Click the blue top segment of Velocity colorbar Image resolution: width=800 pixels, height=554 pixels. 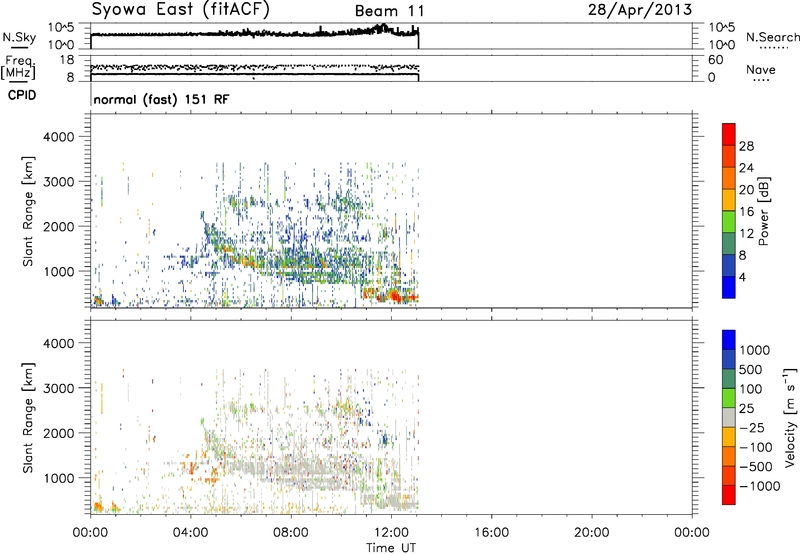coord(729,340)
